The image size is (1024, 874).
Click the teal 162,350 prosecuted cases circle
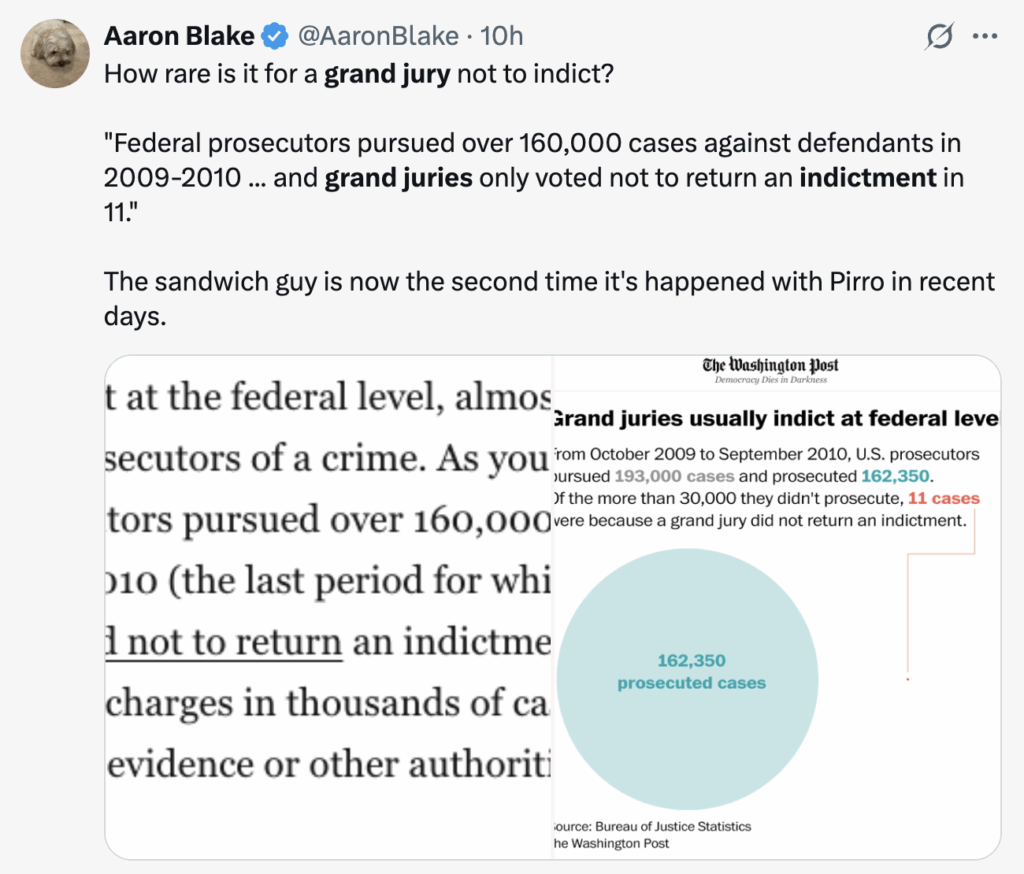[x=688, y=679]
